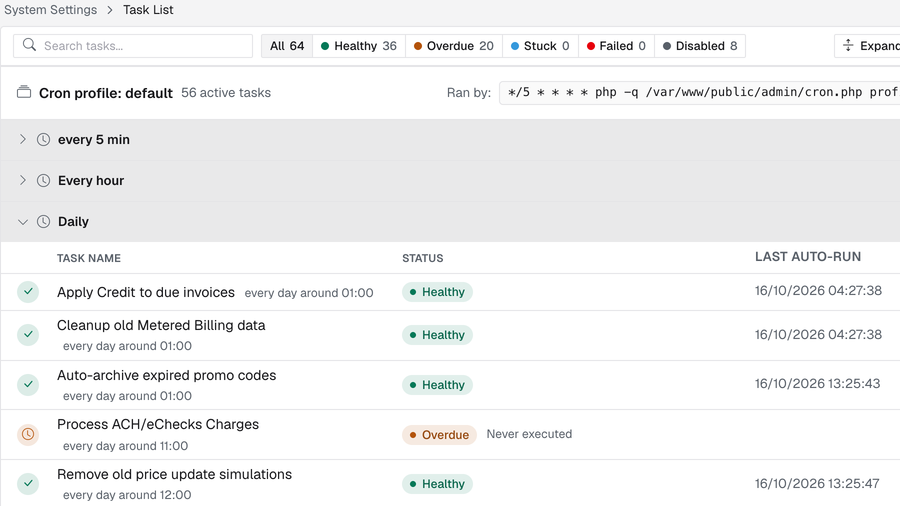This screenshot has height=506, width=900.
Task: Click every day around 11:00 schedule text
Action: (x=126, y=446)
